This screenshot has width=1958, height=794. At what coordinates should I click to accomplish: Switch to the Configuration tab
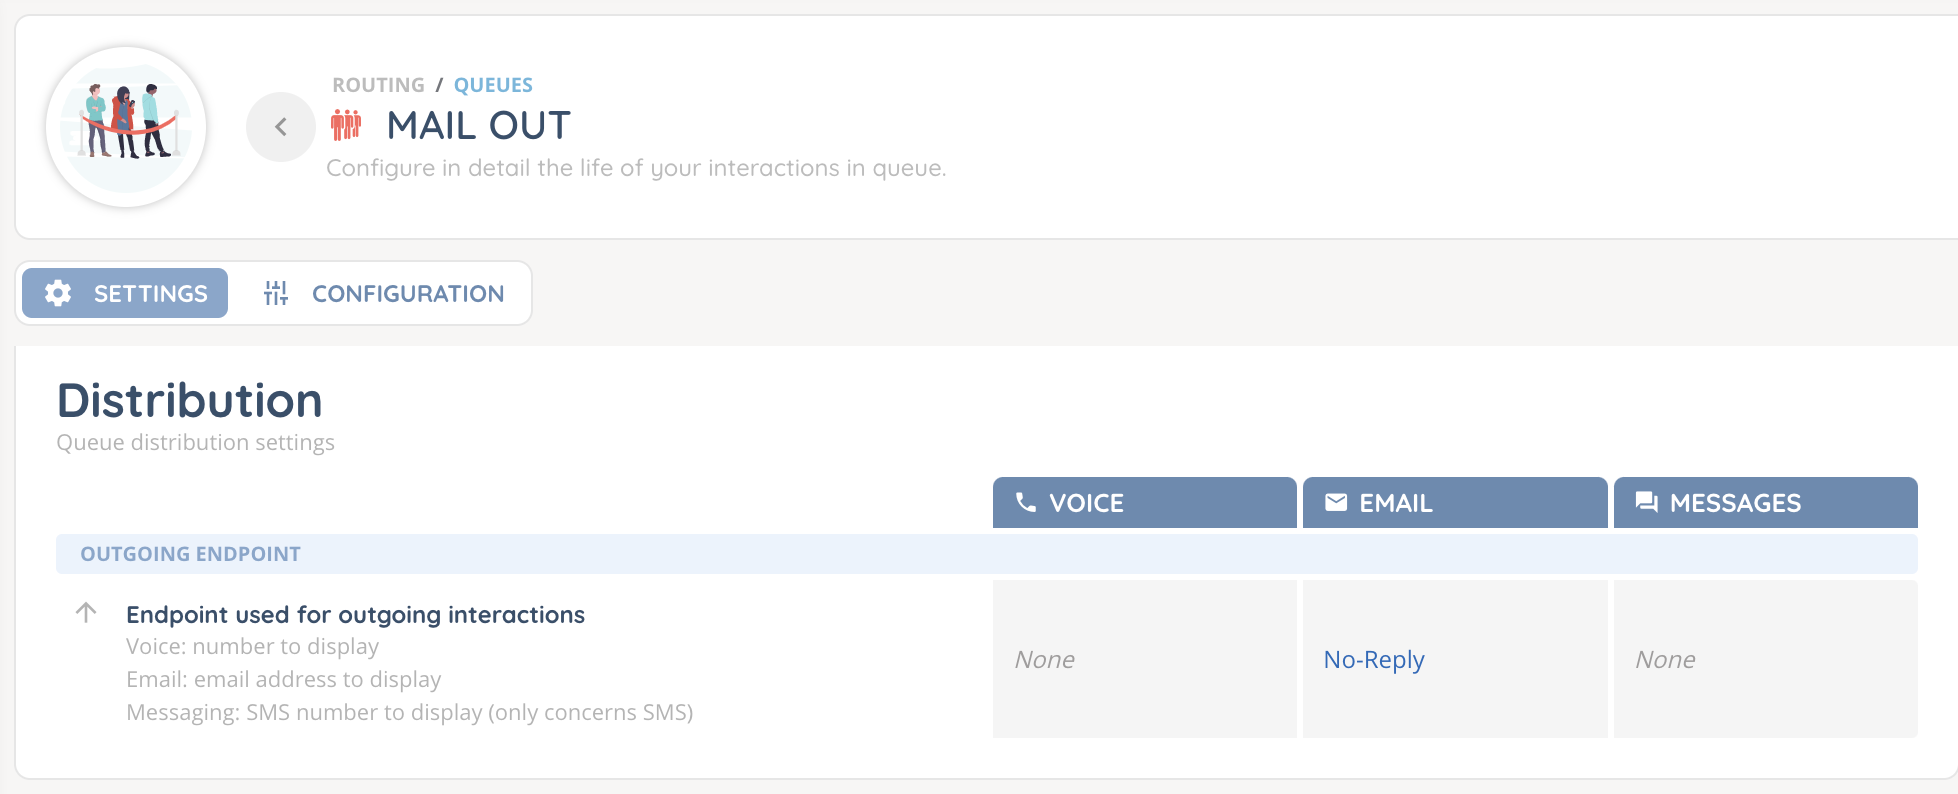click(x=384, y=293)
